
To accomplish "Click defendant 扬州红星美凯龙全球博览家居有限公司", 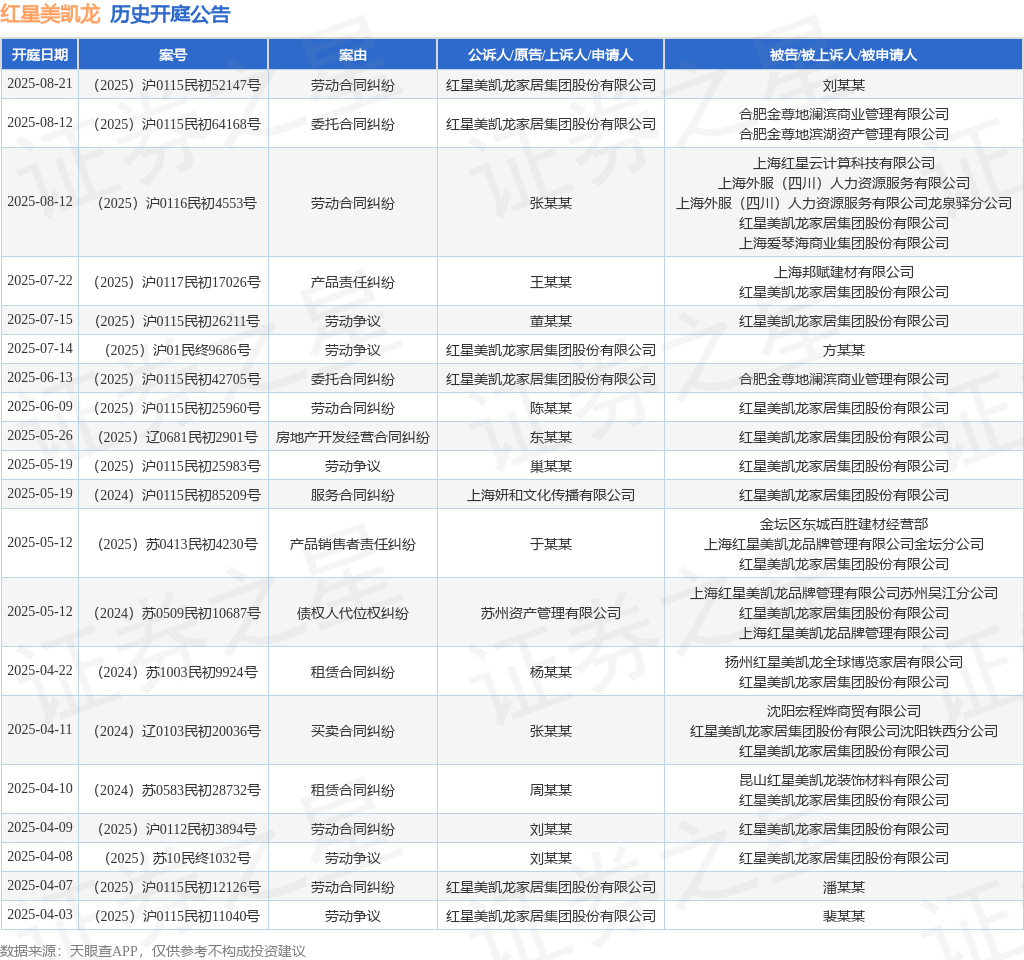I will coord(844,662).
